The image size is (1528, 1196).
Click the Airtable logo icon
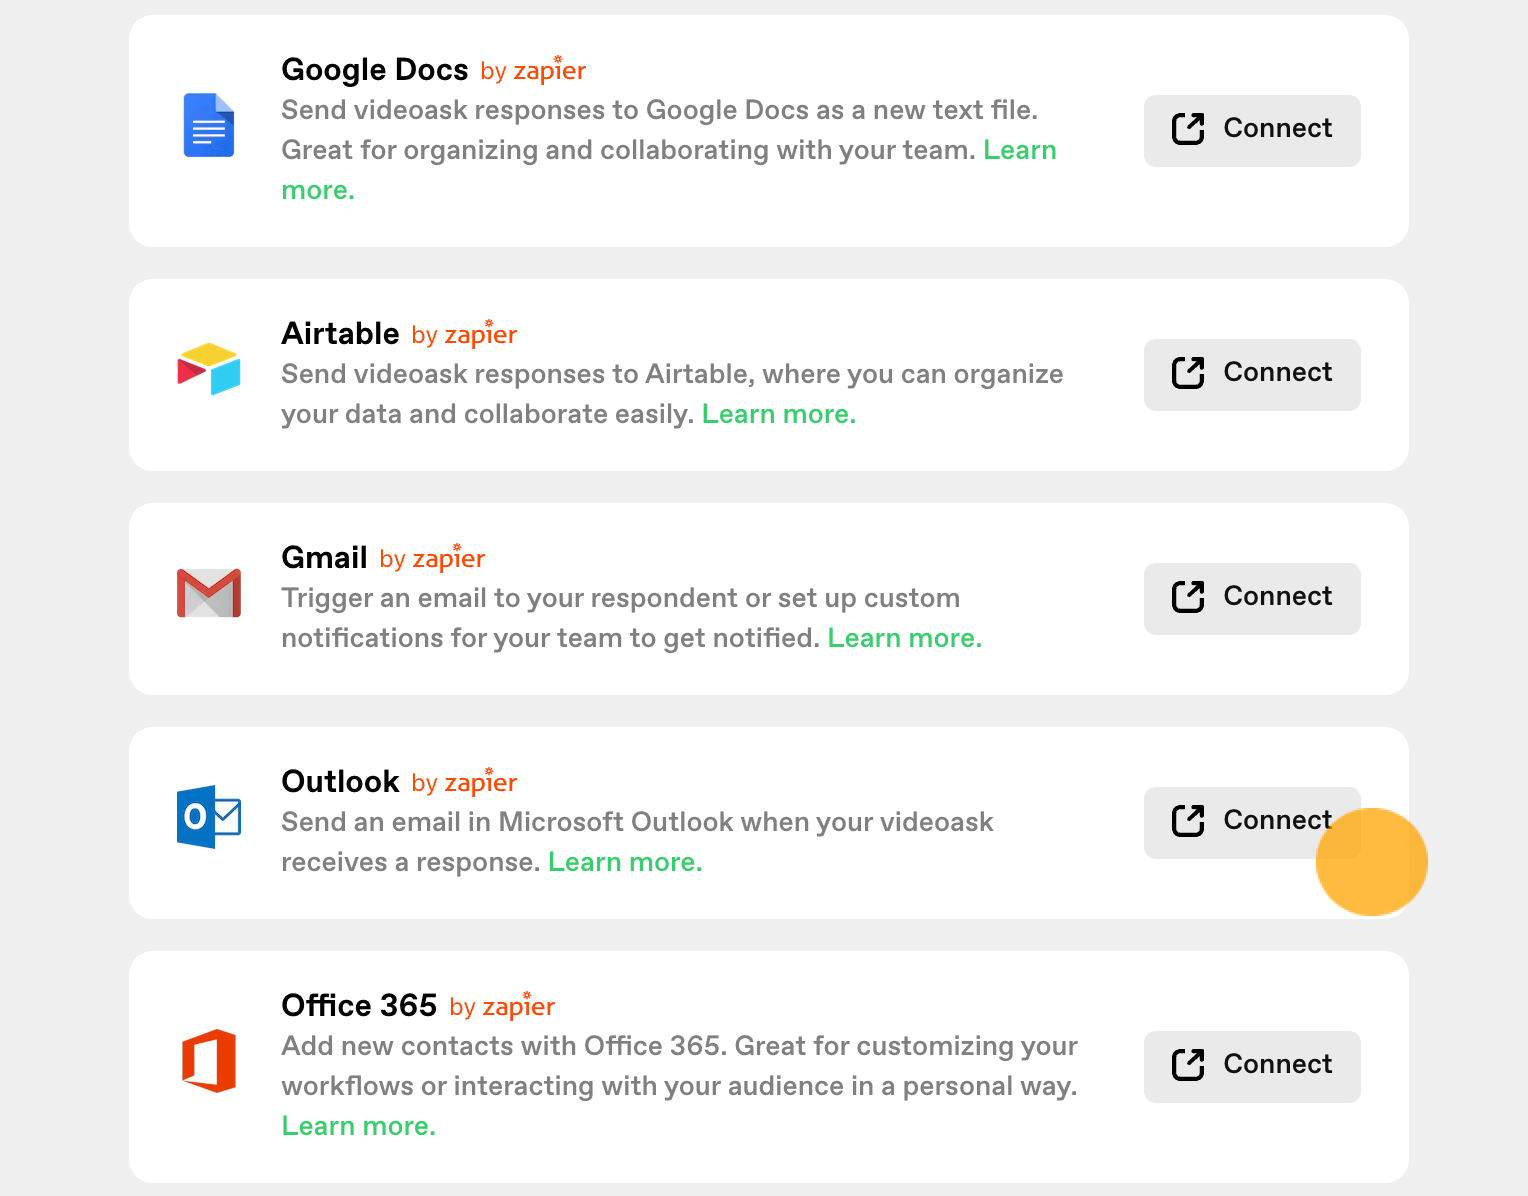click(209, 369)
